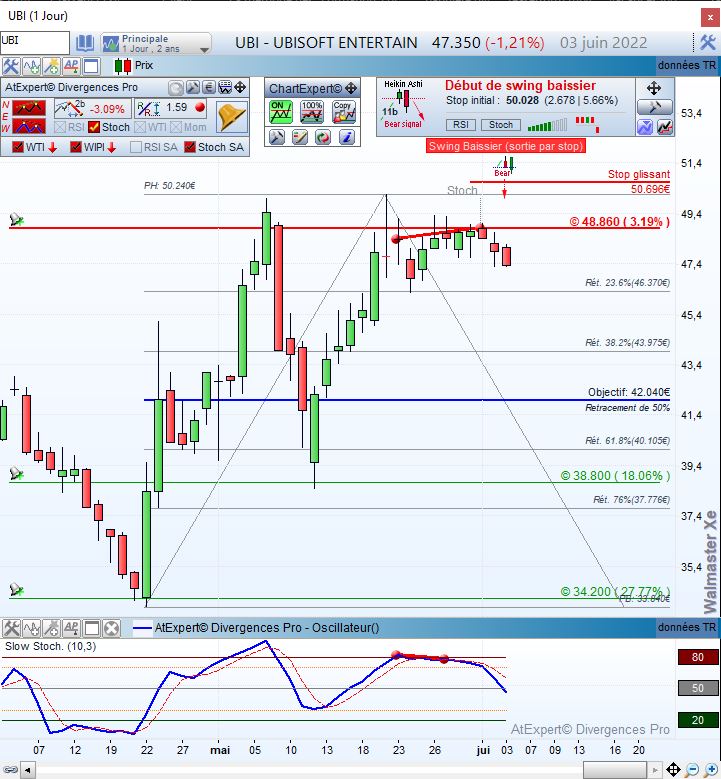The height and width of the screenshot is (779, 721).
Task: Uncheck the WTI down-arrow checkbox
Action: pyautogui.click(x=18, y=147)
